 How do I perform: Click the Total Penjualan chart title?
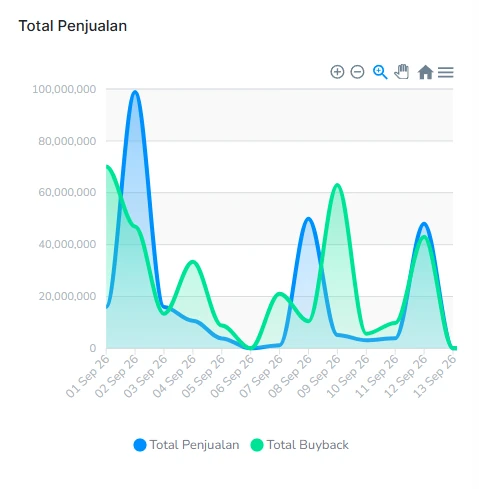point(73,26)
